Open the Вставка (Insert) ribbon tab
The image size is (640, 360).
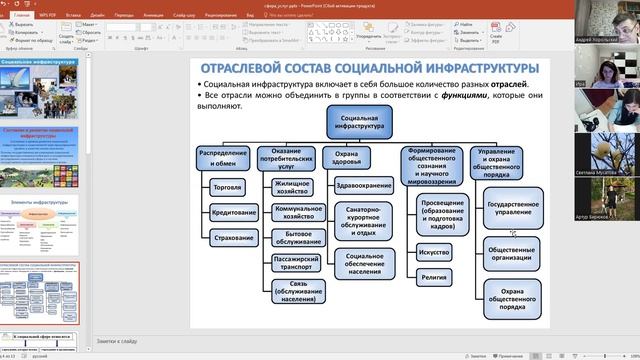pyautogui.click(x=73, y=15)
